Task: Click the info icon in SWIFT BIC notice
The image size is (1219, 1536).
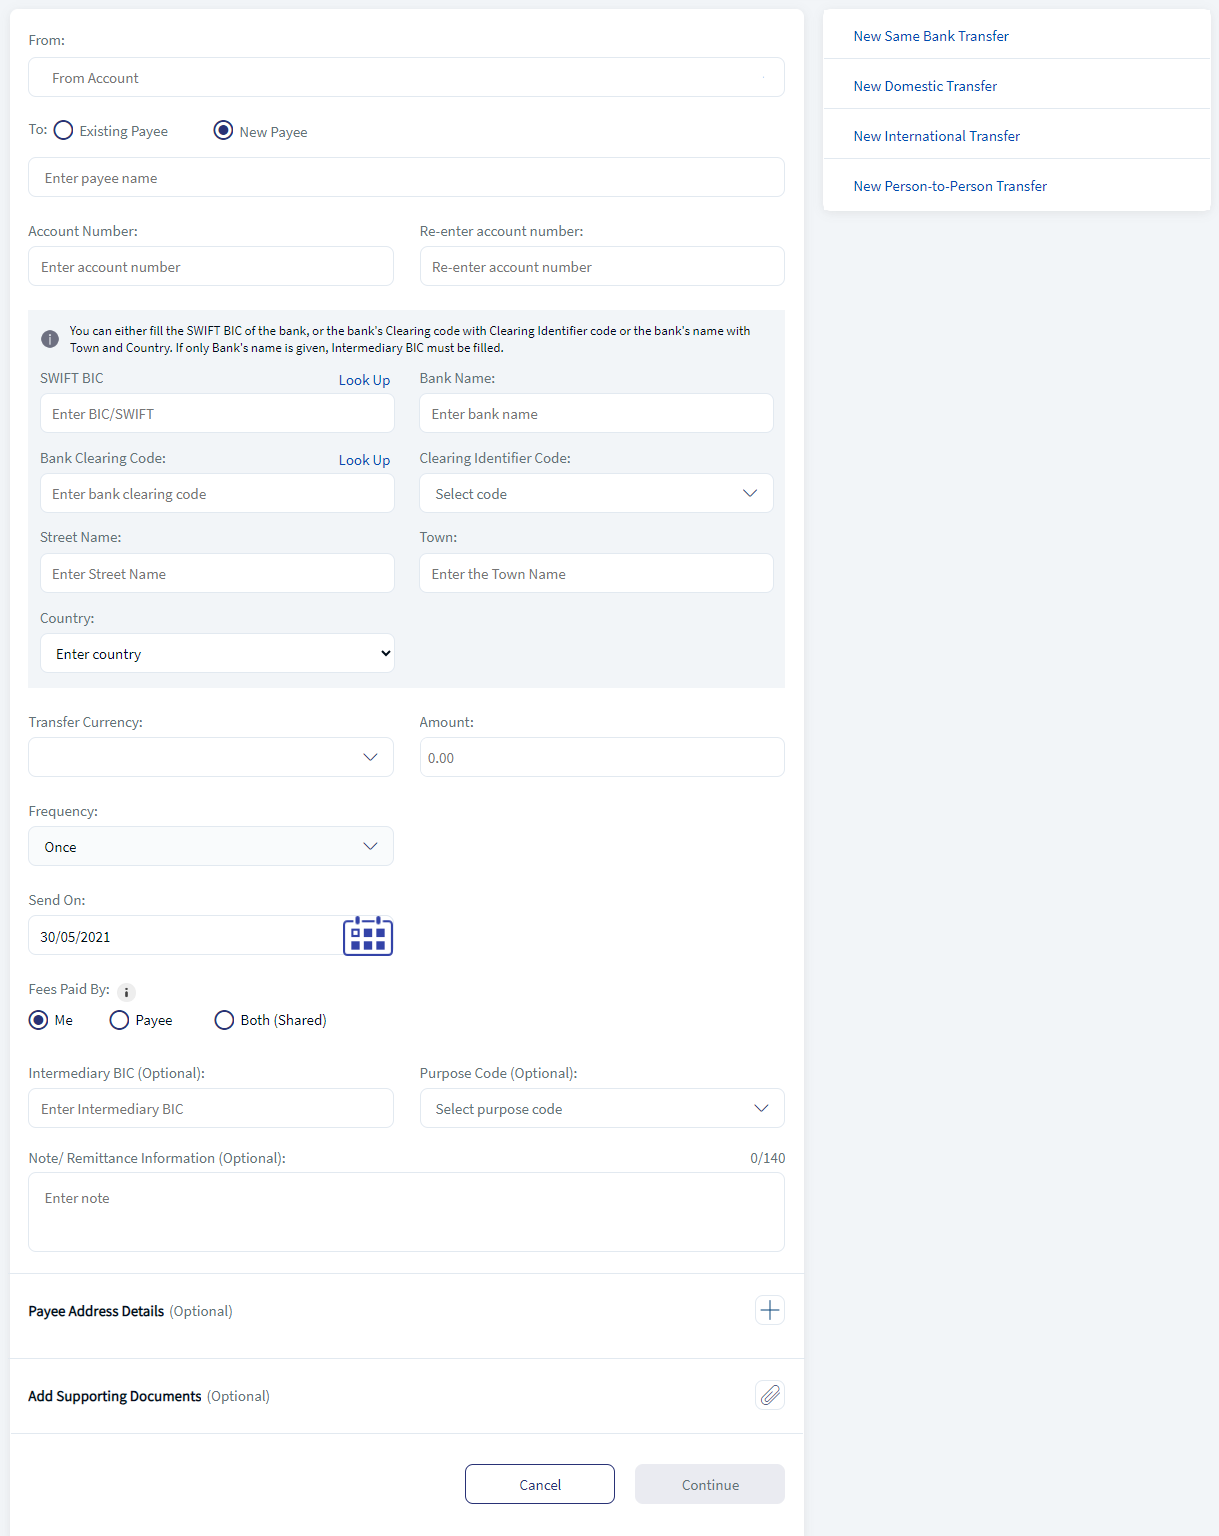Action: (x=50, y=339)
